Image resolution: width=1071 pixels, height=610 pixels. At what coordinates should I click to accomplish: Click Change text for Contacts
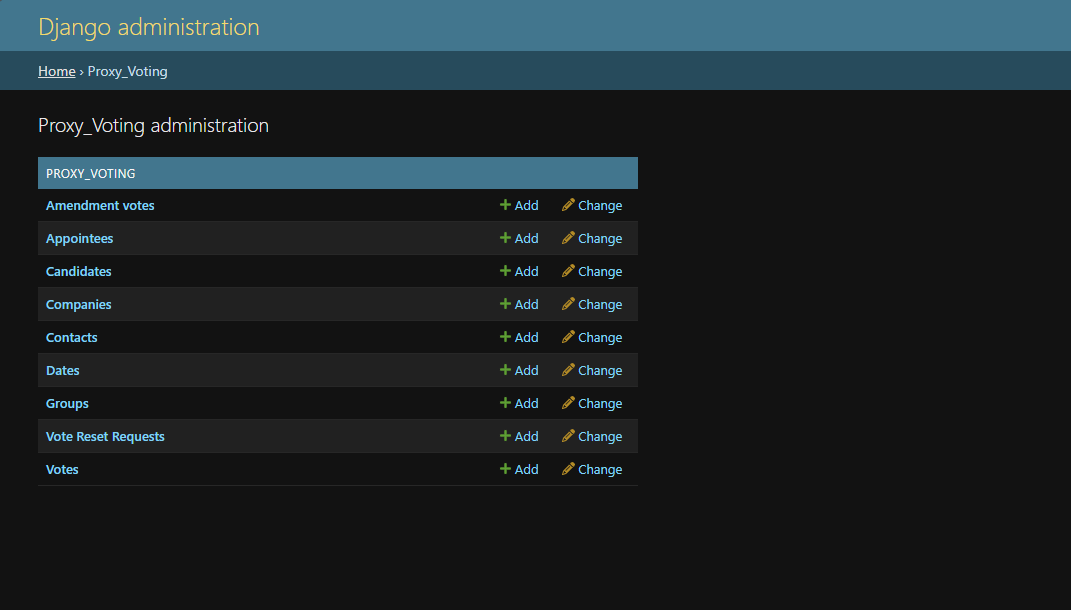click(600, 337)
